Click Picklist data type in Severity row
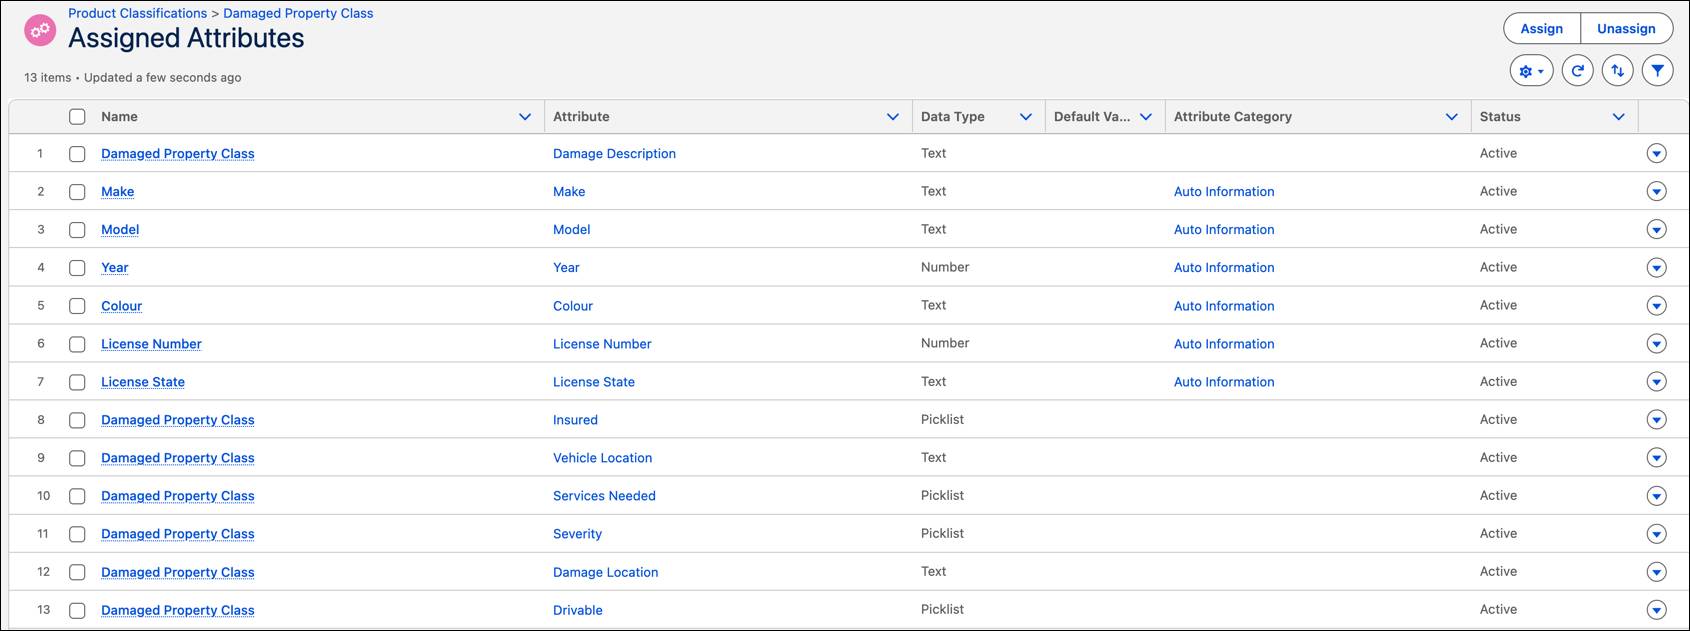The height and width of the screenshot is (631, 1690). point(942,533)
